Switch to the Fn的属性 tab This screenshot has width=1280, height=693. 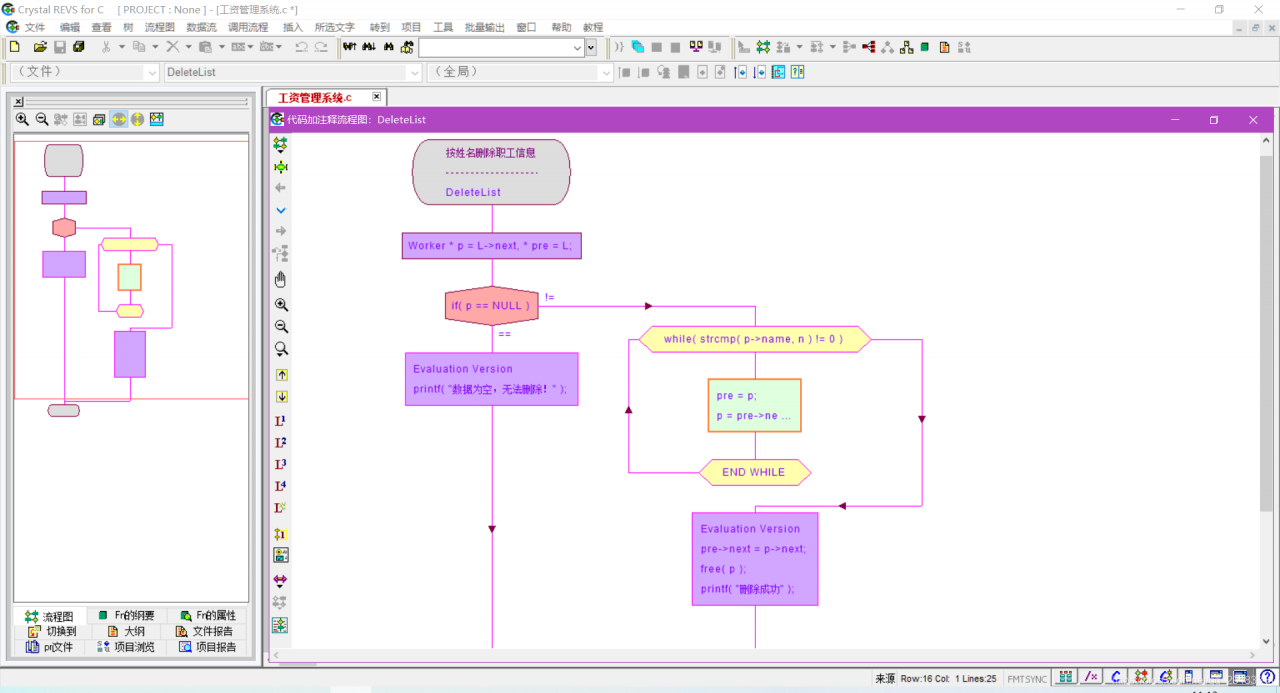point(208,616)
